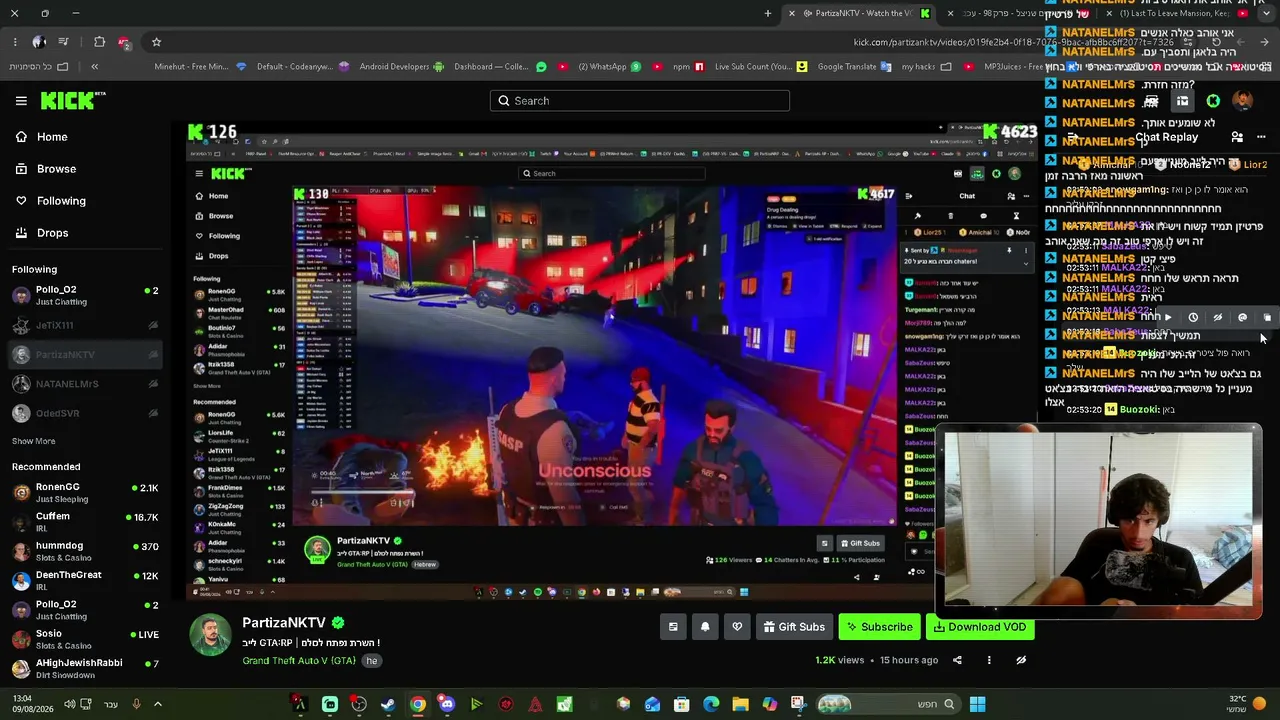This screenshot has height=720, width=1280.
Task: Toggle the notification bell for PartizaNKTV
Action: tap(705, 627)
